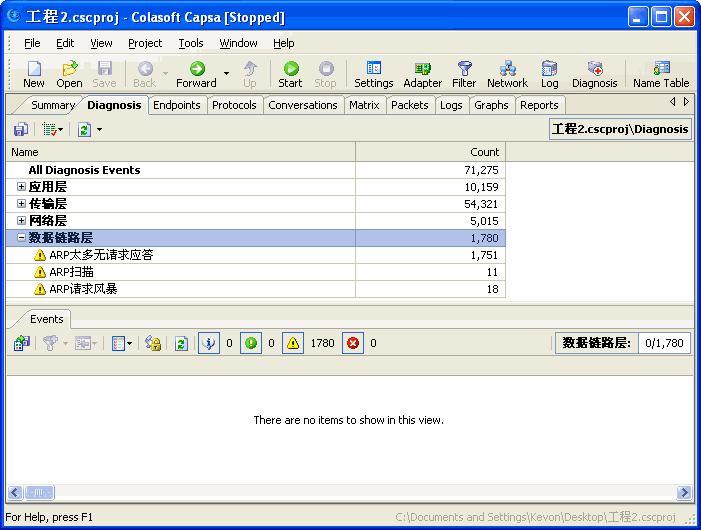Toggle the yellow warning events filter

[x=293, y=343]
